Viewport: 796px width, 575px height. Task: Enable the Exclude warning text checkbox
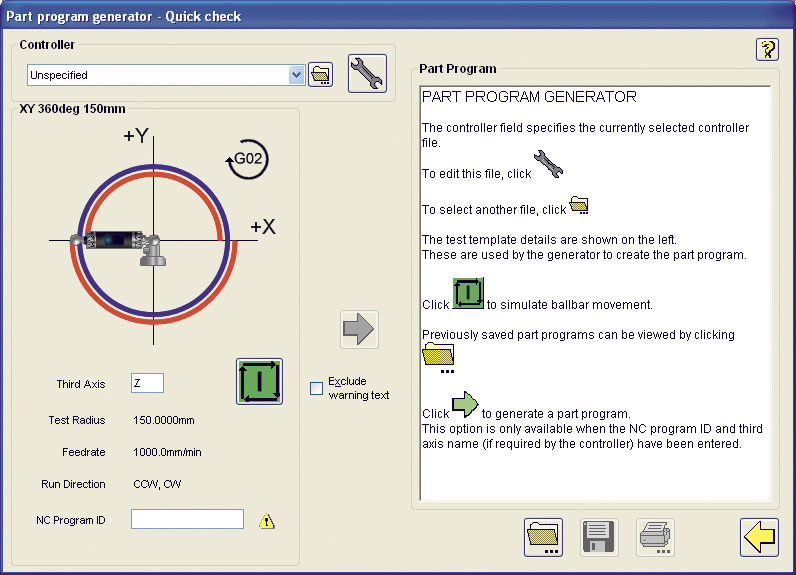[x=317, y=388]
